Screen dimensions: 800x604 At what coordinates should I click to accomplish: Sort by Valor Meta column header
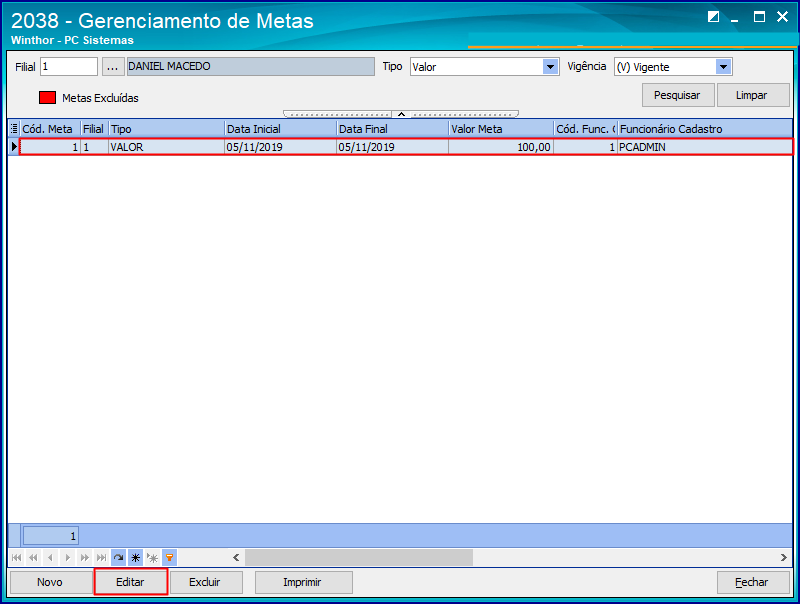[501, 129]
